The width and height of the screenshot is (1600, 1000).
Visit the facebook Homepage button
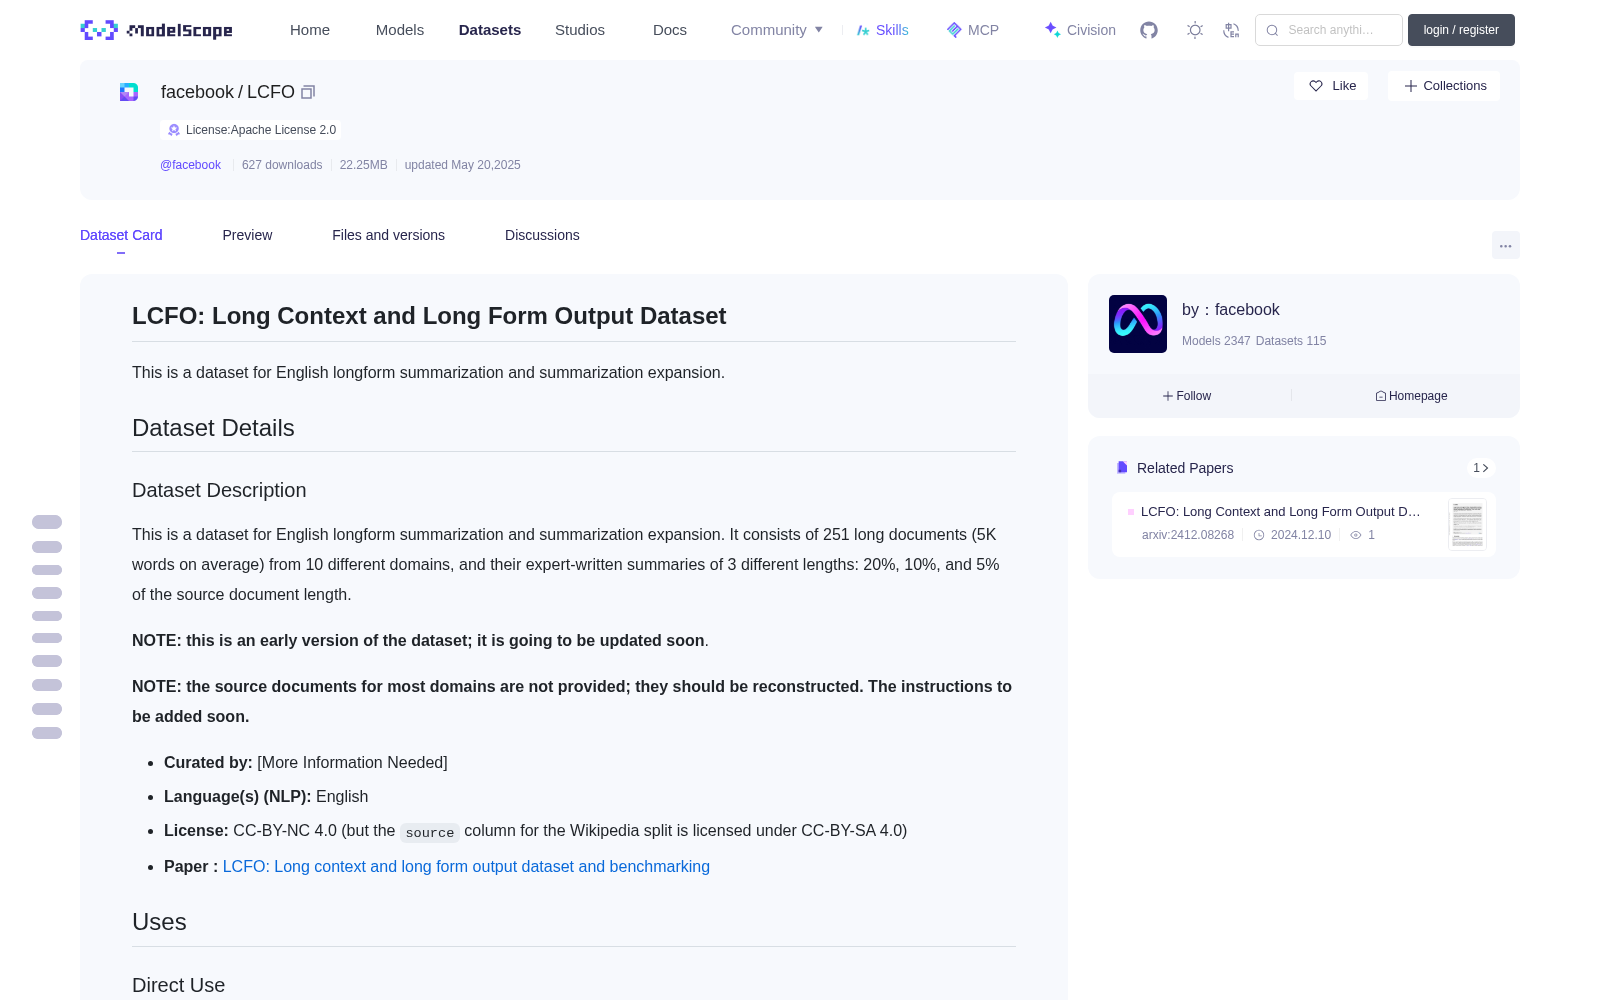(x=1411, y=396)
